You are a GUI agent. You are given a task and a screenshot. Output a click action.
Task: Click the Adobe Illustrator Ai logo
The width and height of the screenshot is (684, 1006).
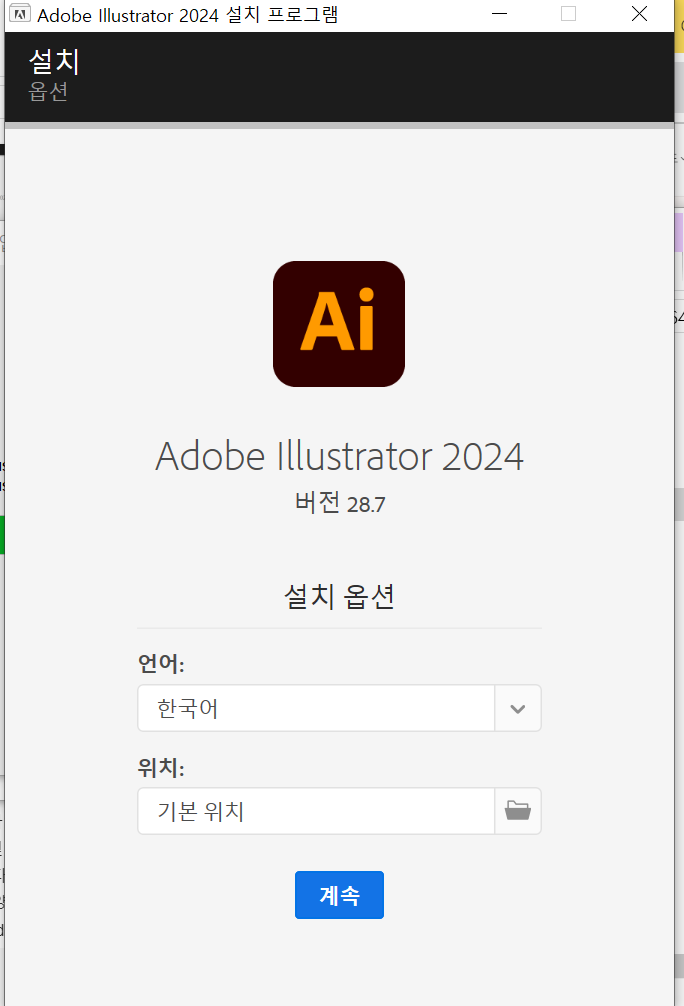point(339,323)
